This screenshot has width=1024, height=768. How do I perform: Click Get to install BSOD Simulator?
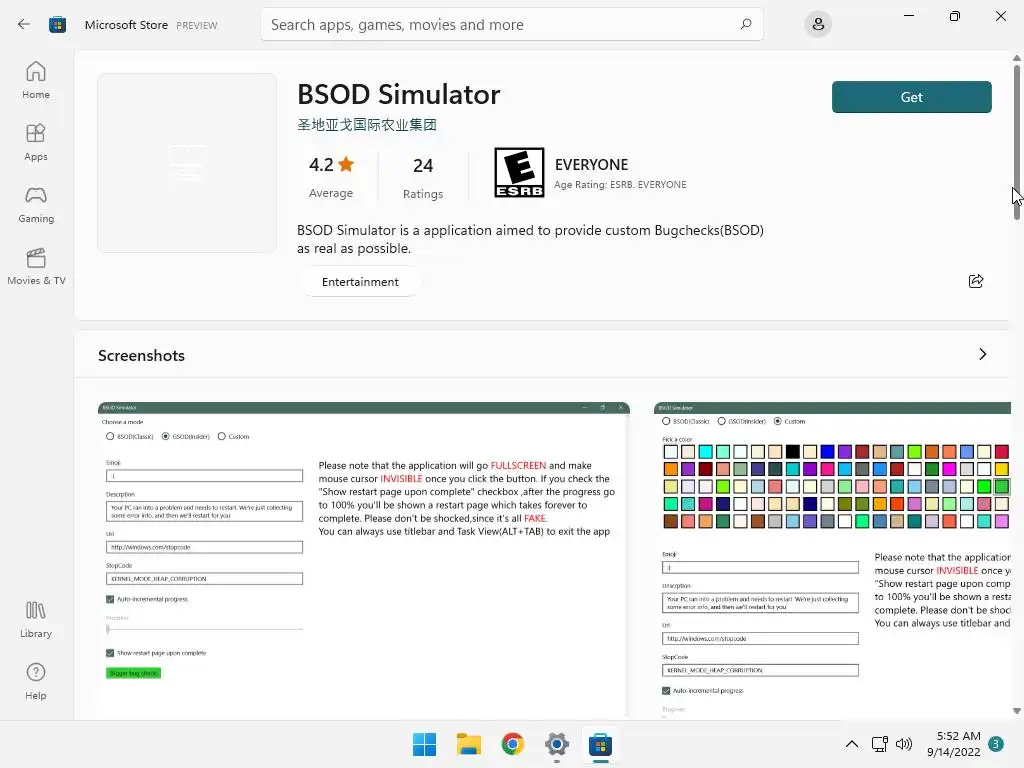point(912,97)
